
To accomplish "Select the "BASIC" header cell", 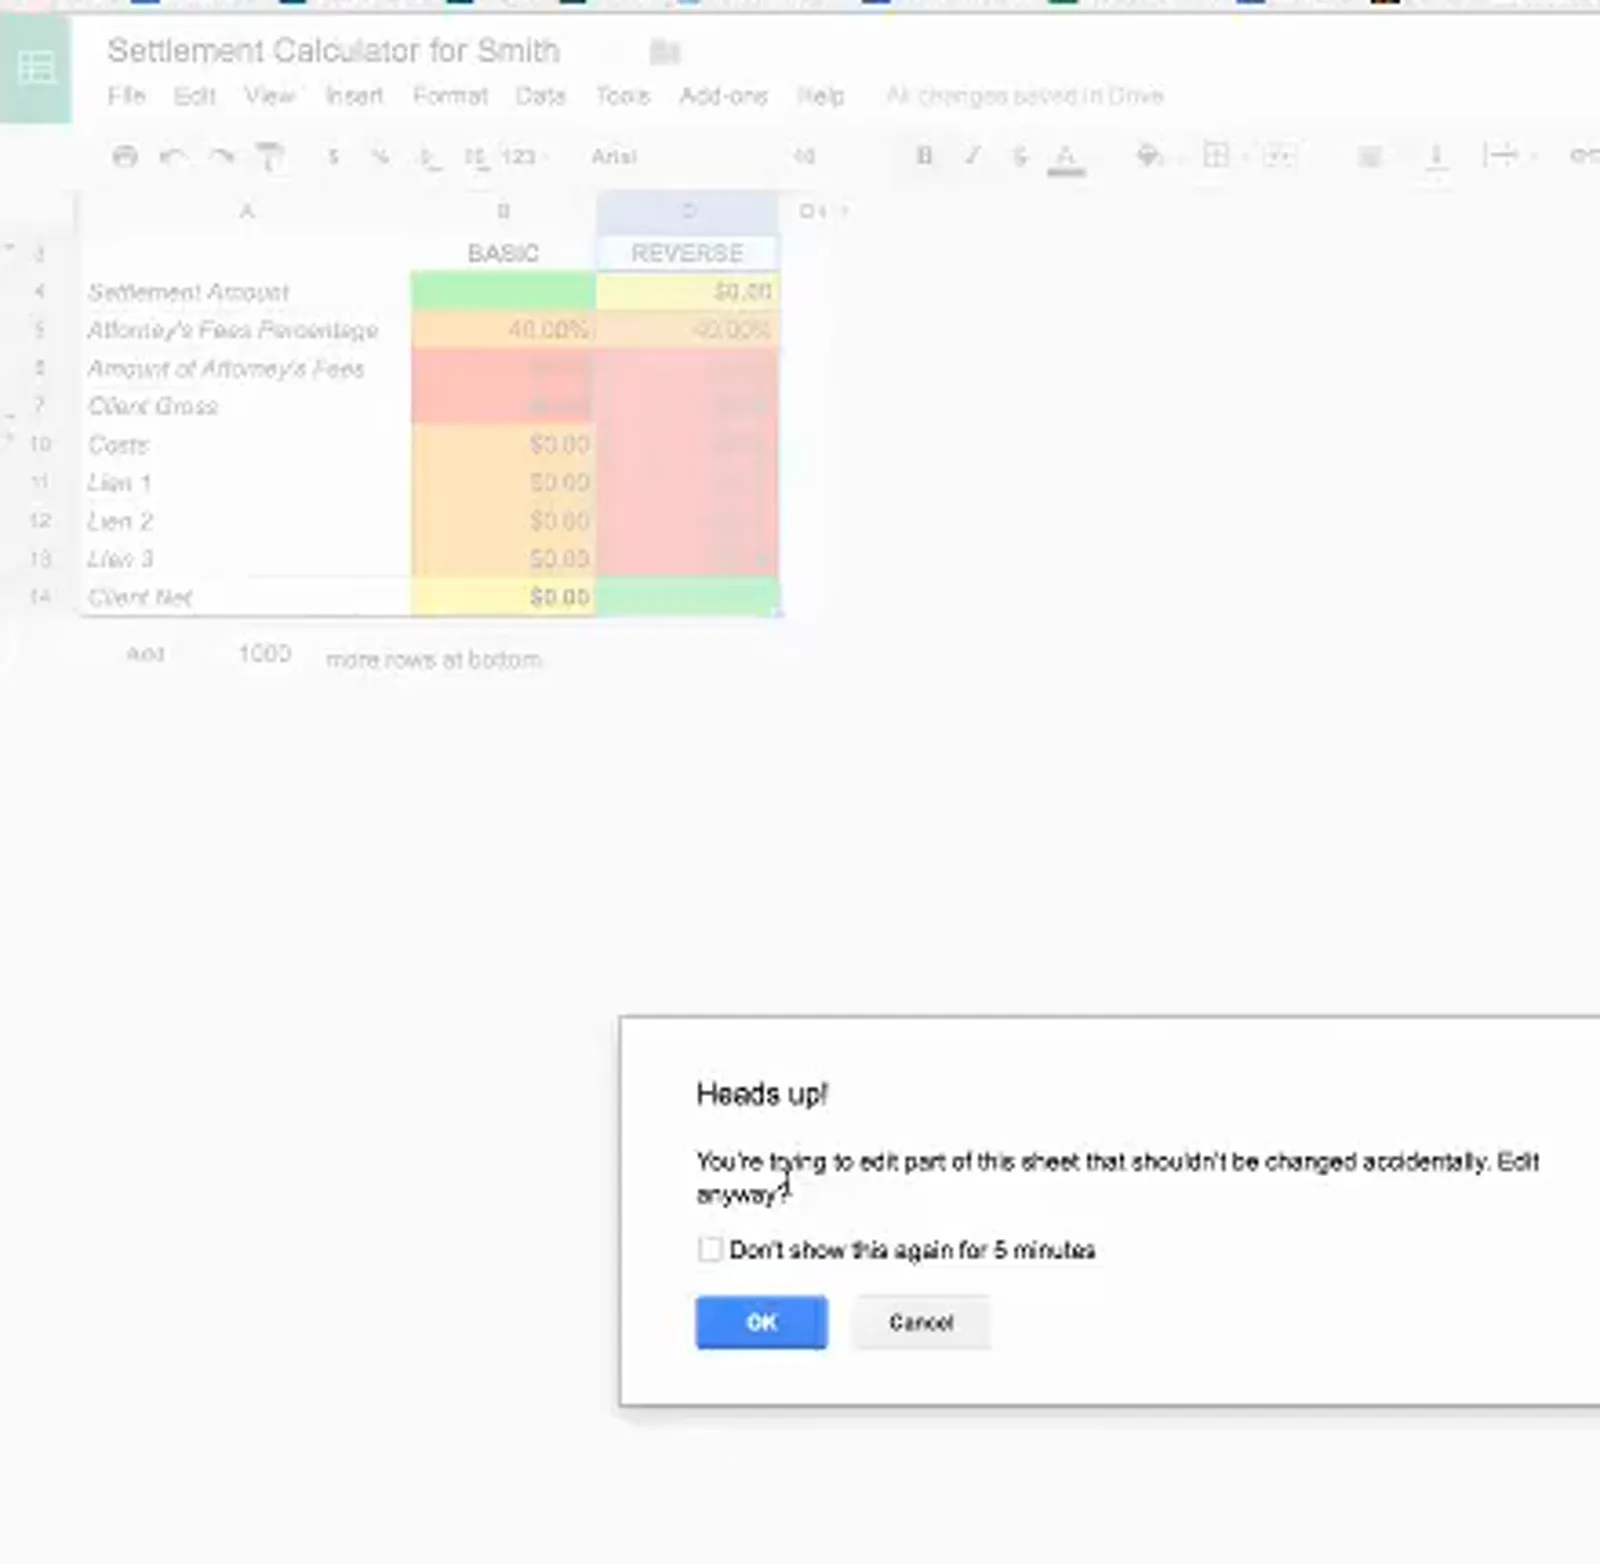I will 503,253.
